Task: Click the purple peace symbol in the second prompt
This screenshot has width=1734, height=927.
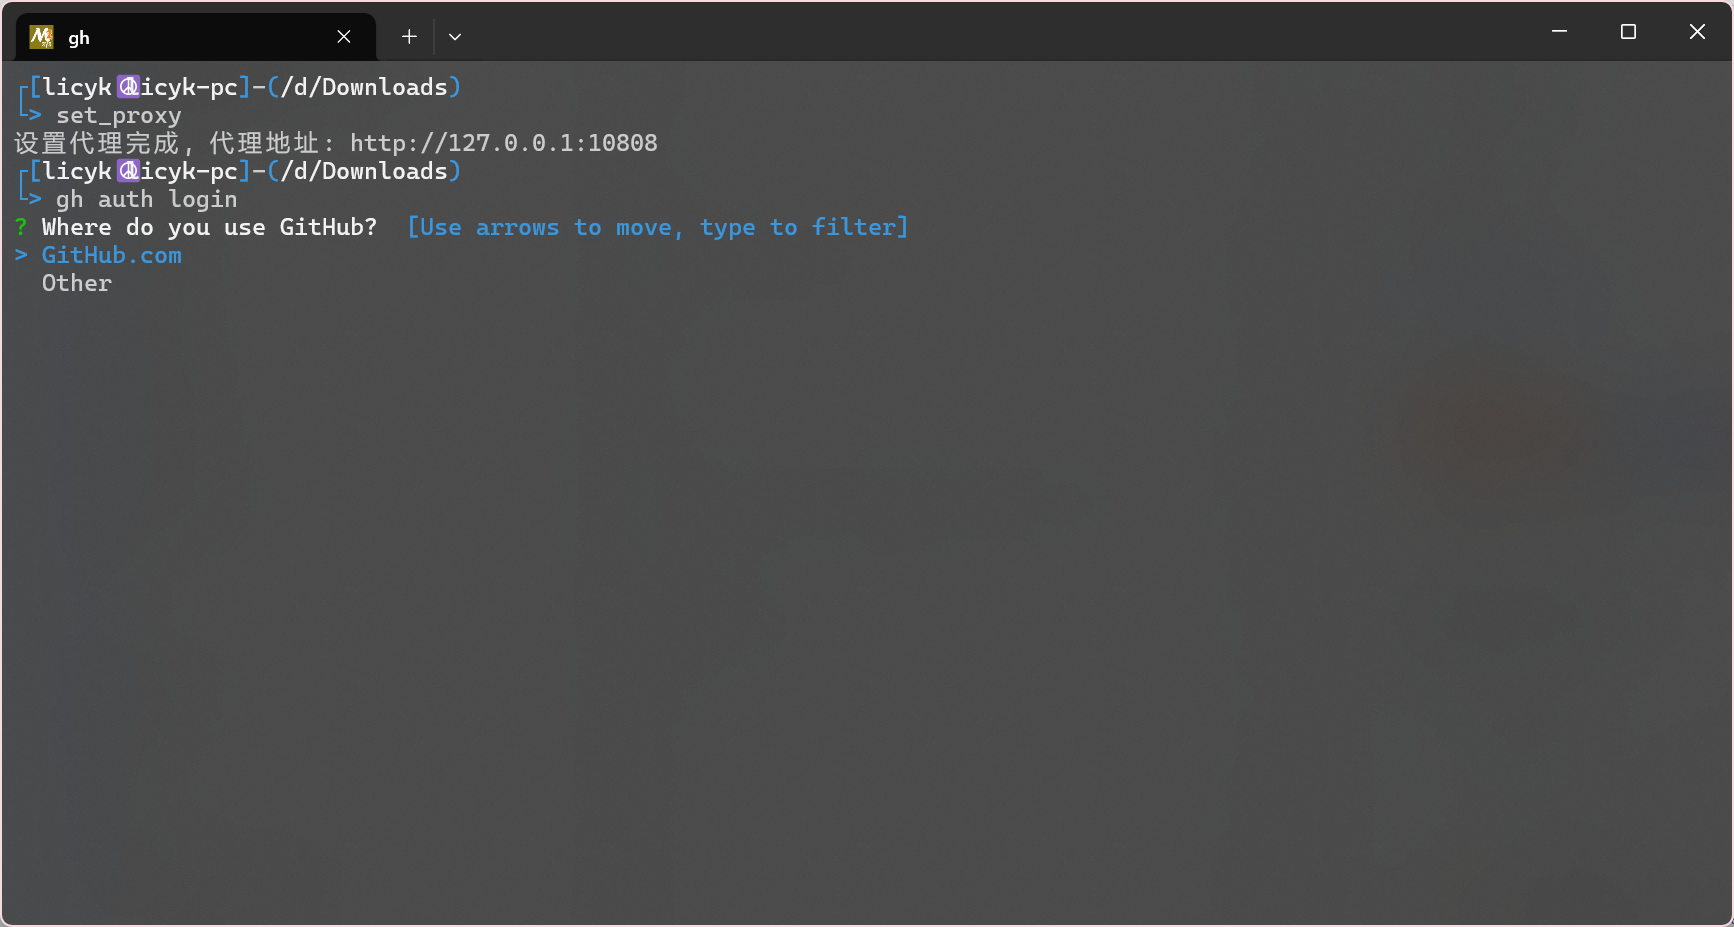Action: point(128,172)
